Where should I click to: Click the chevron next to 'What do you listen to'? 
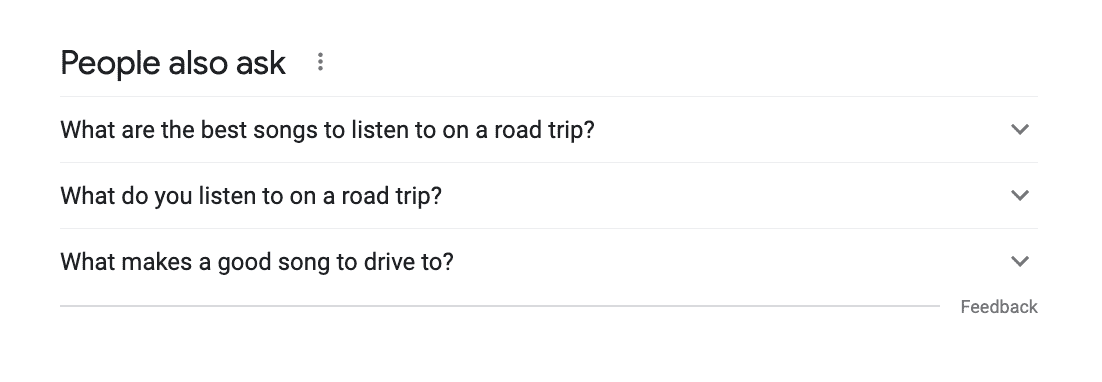pos(1019,195)
